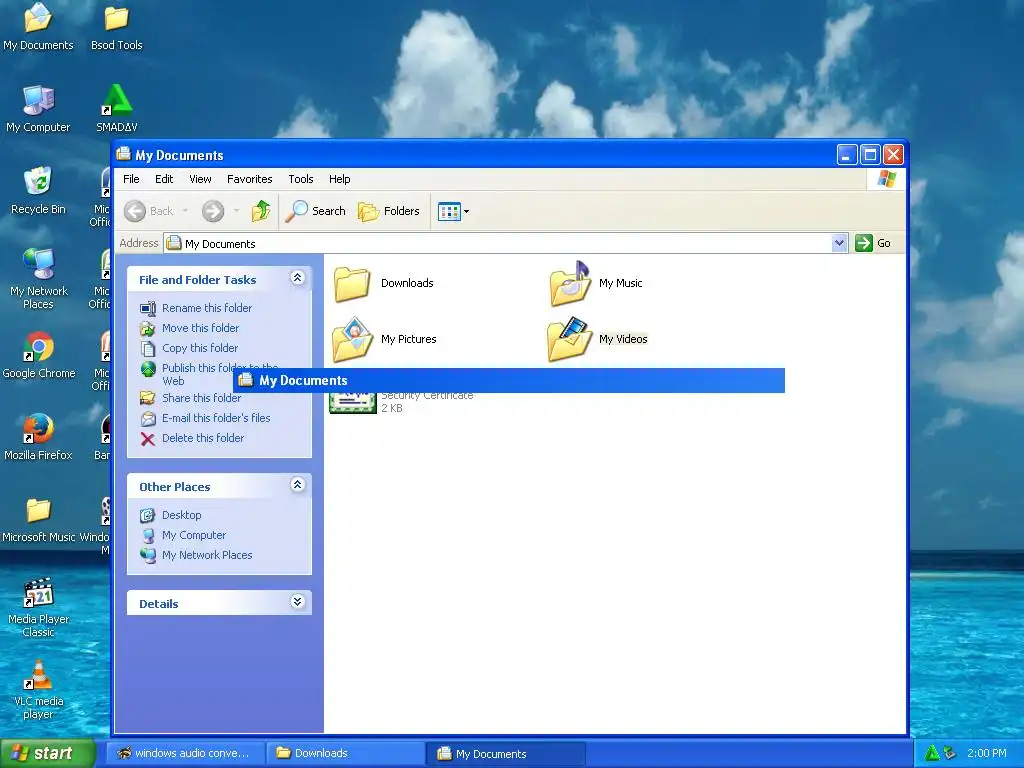Image resolution: width=1024 pixels, height=768 pixels.
Task: Click the Publish this folder globe icon
Action: click(148, 370)
